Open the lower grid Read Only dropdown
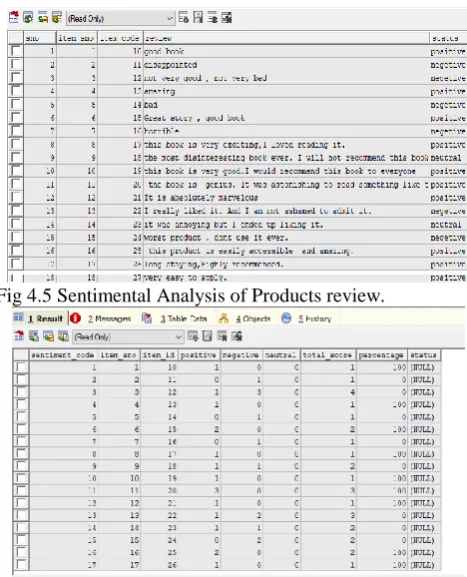This screenshot has height=577, width=467. tap(128, 336)
